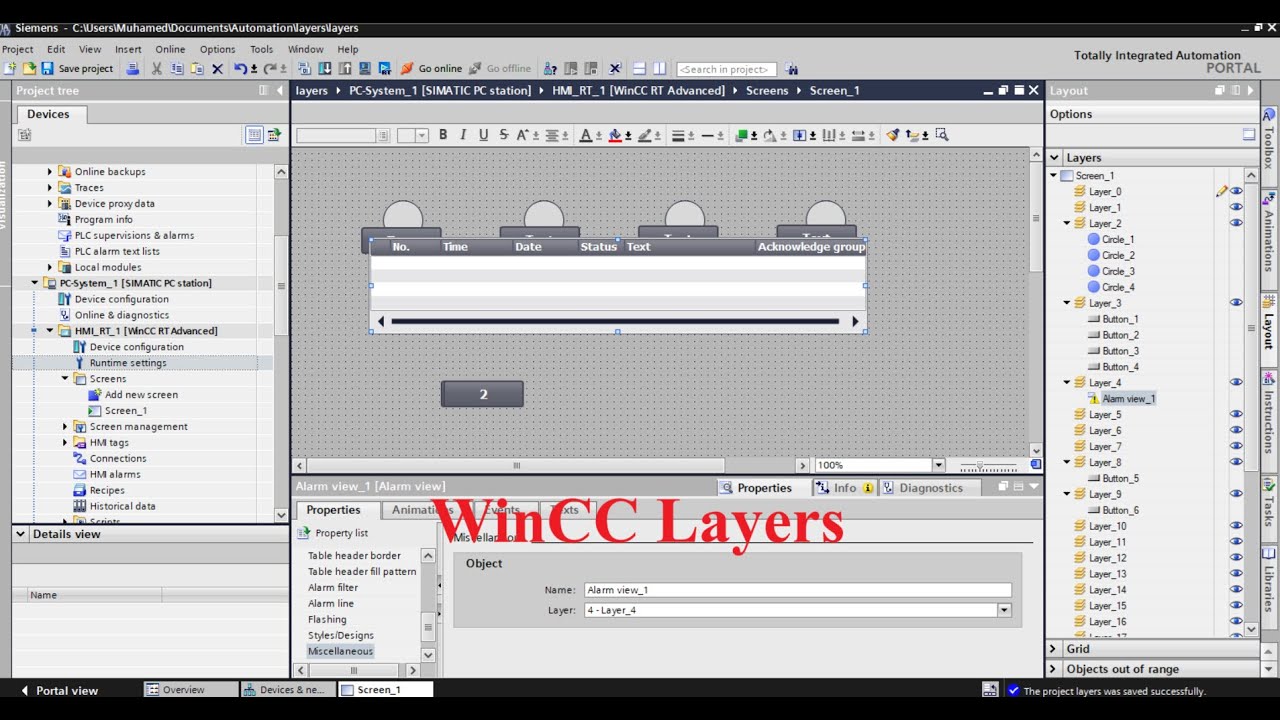Click the button labeled 2 on the canvas

pos(482,394)
